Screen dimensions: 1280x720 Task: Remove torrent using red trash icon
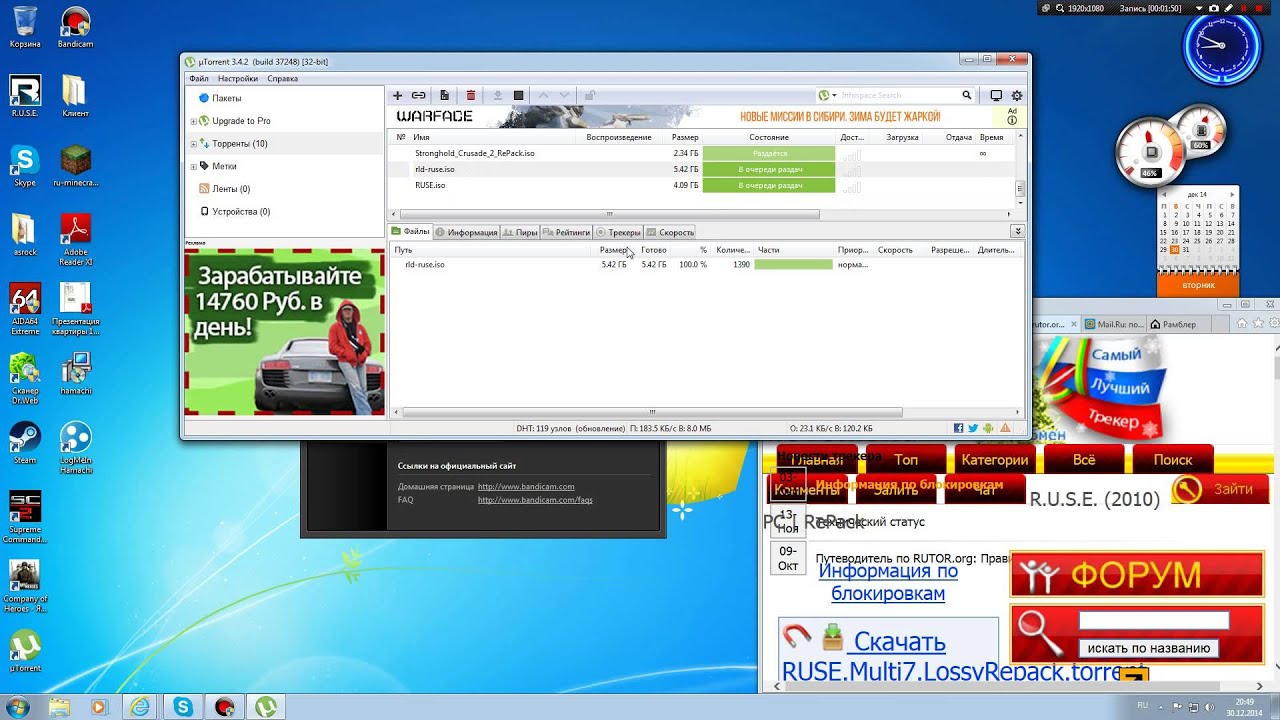tap(471, 95)
